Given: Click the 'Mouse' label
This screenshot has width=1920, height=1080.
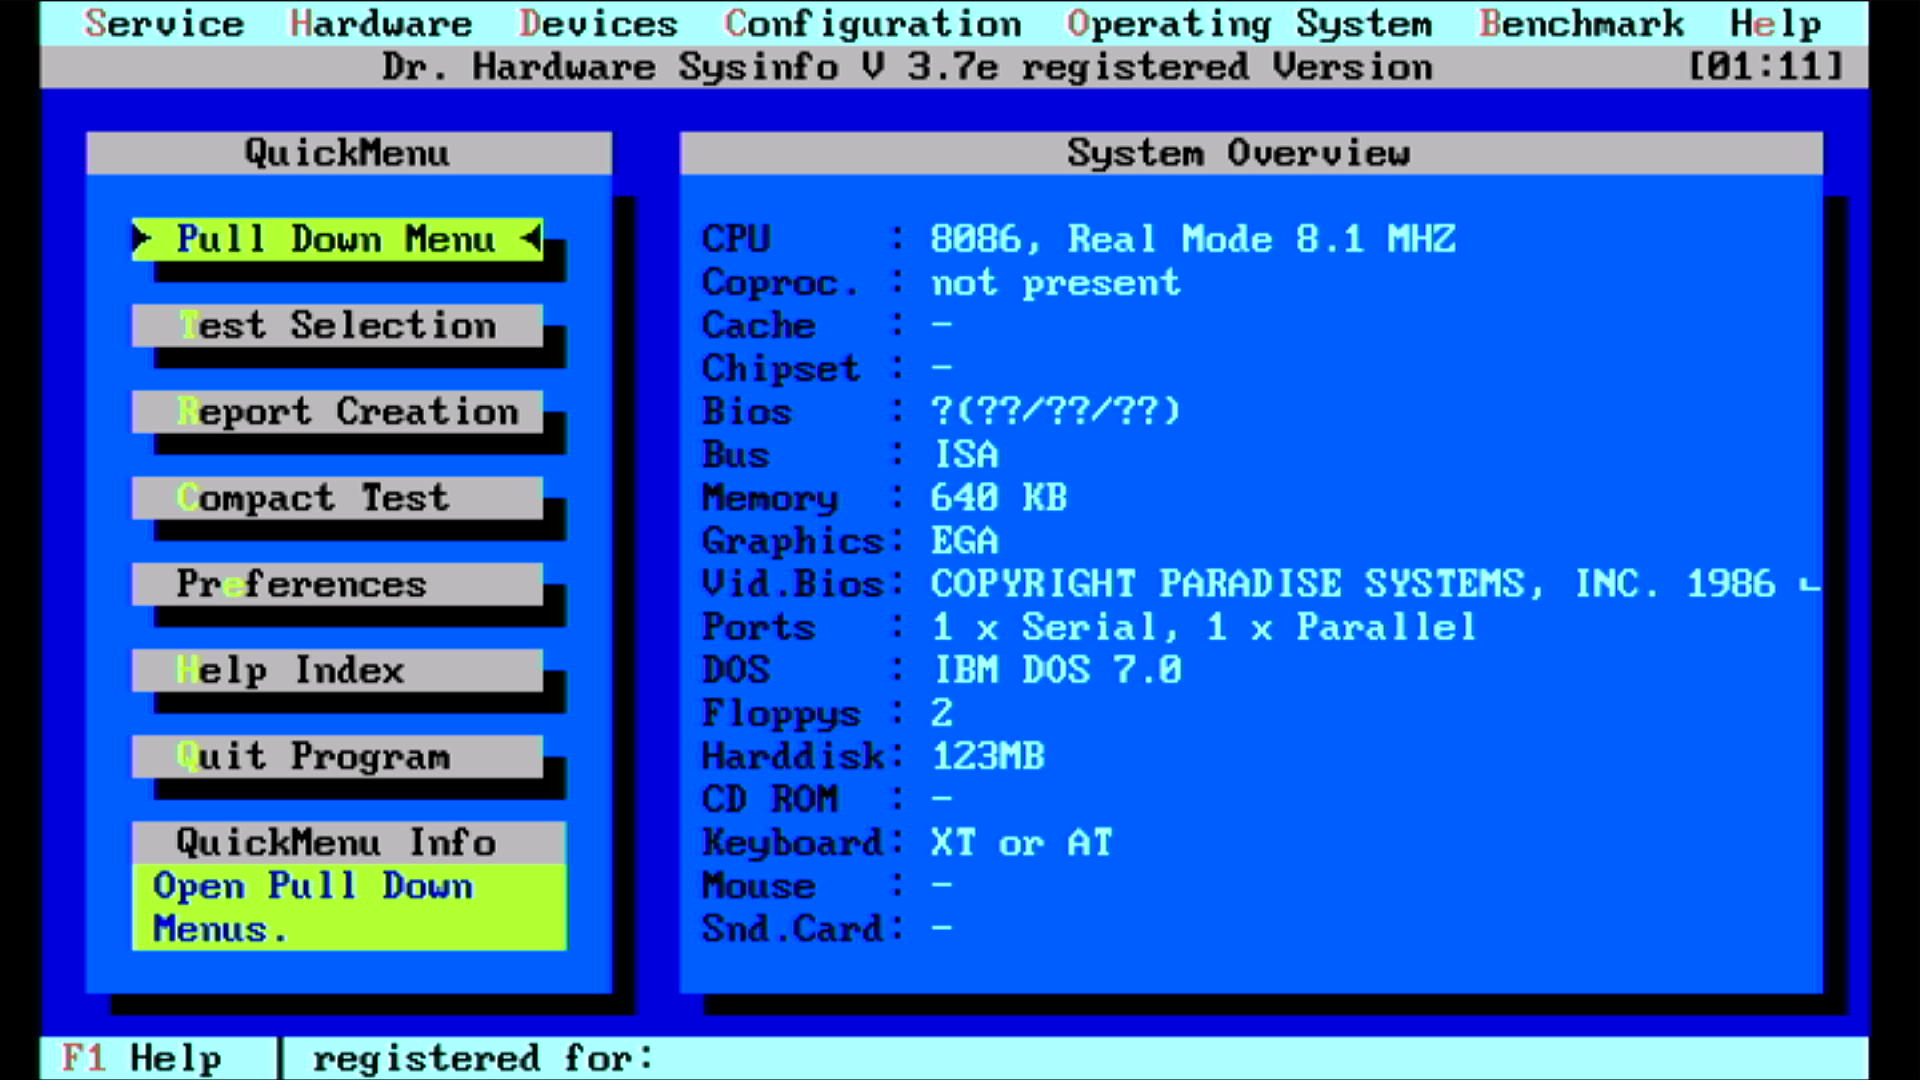Looking at the screenshot, I should coord(758,886).
